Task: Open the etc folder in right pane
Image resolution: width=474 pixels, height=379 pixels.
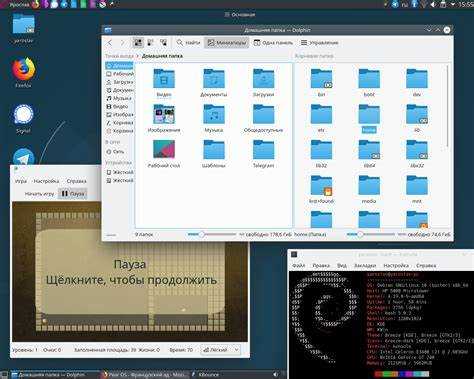Action: 321,118
